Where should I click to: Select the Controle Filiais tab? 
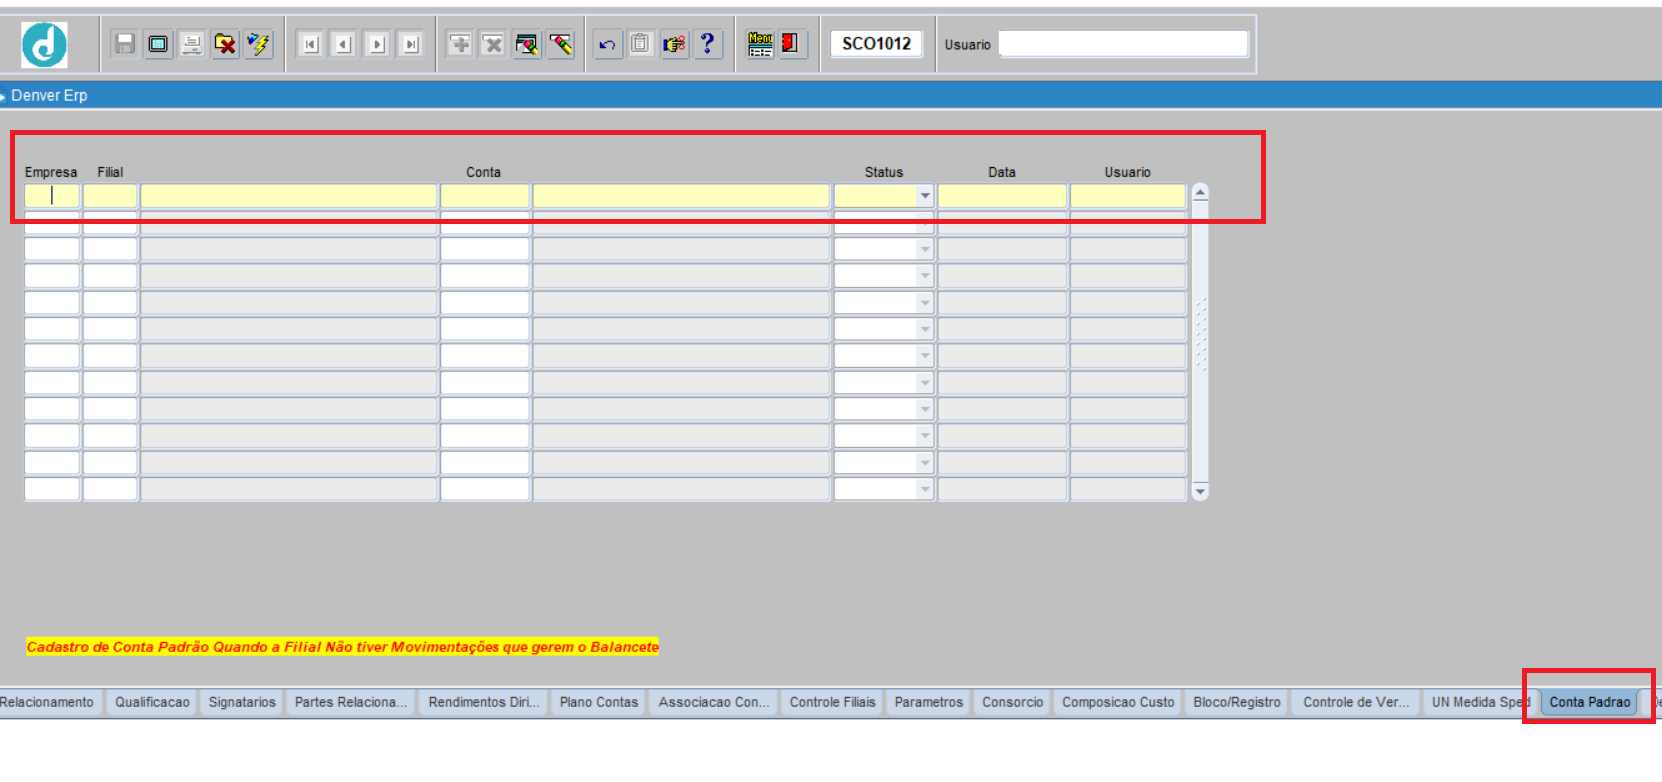[x=832, y=702]
